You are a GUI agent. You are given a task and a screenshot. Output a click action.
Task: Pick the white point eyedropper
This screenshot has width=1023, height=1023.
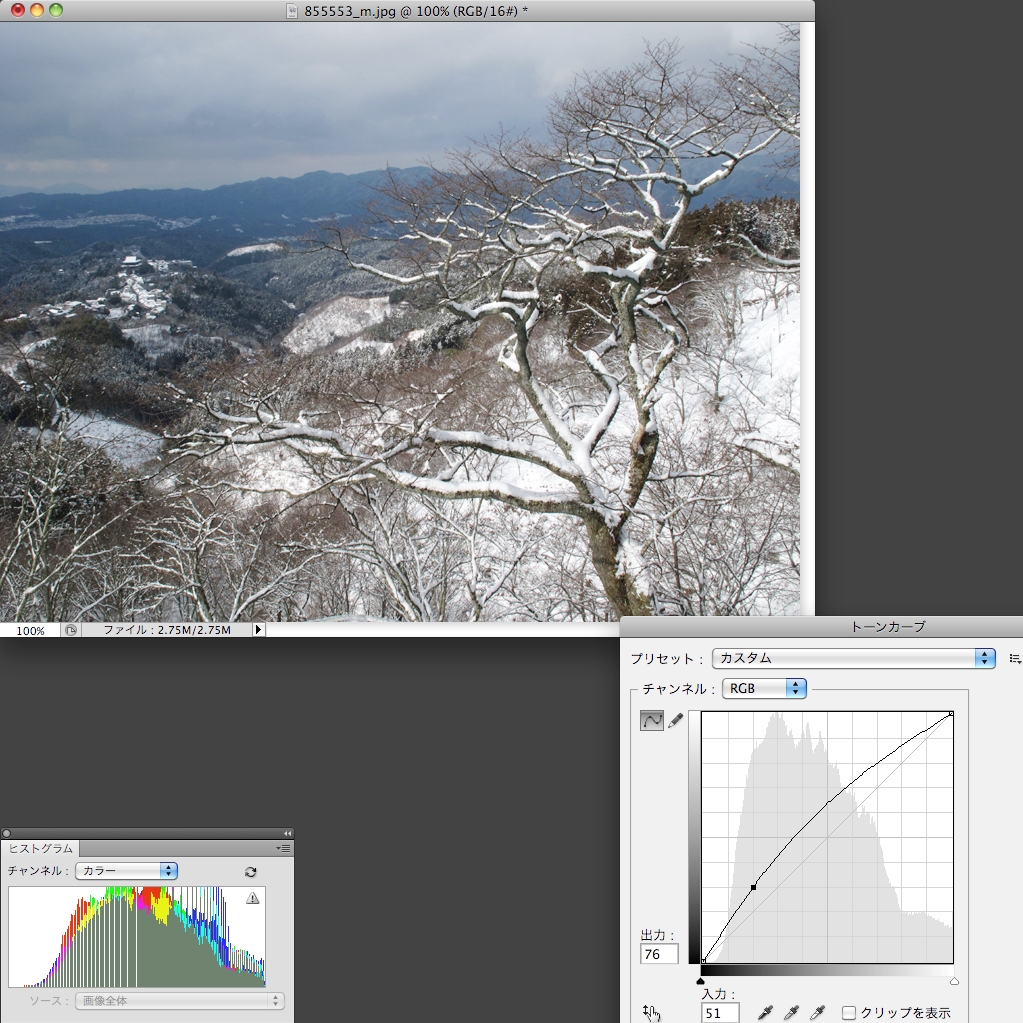tap(817, 1013)
